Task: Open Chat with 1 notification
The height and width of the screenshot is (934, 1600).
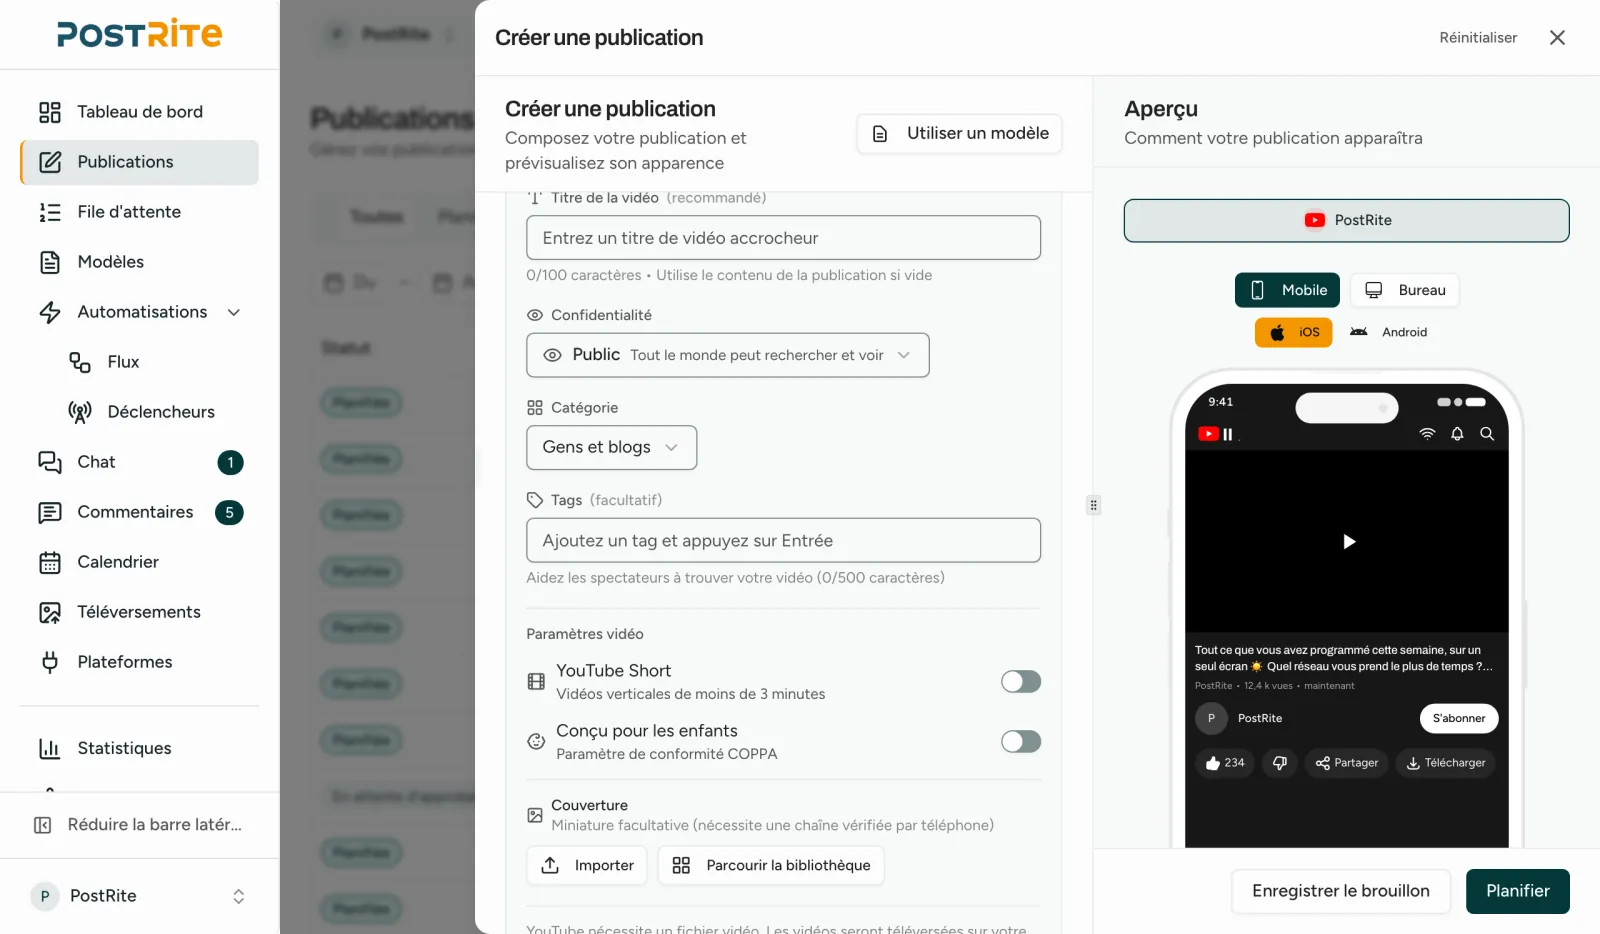Action: pyautogui.click(x=139, y=462)
